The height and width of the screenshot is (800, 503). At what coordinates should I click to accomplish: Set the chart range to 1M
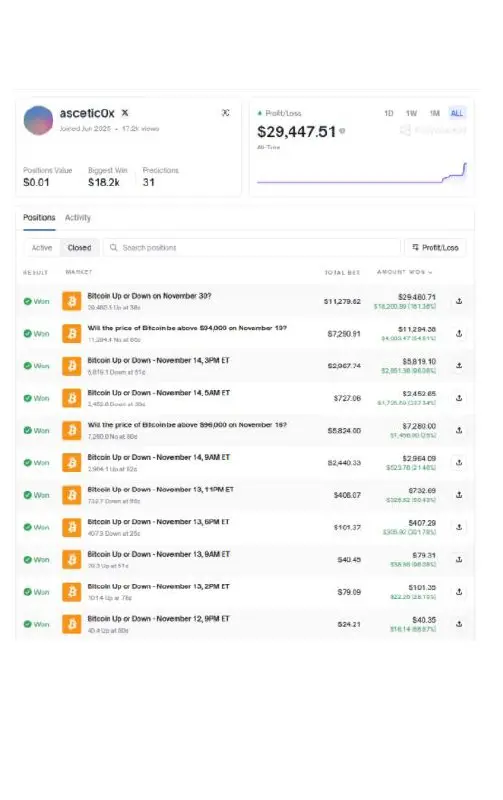435,113
